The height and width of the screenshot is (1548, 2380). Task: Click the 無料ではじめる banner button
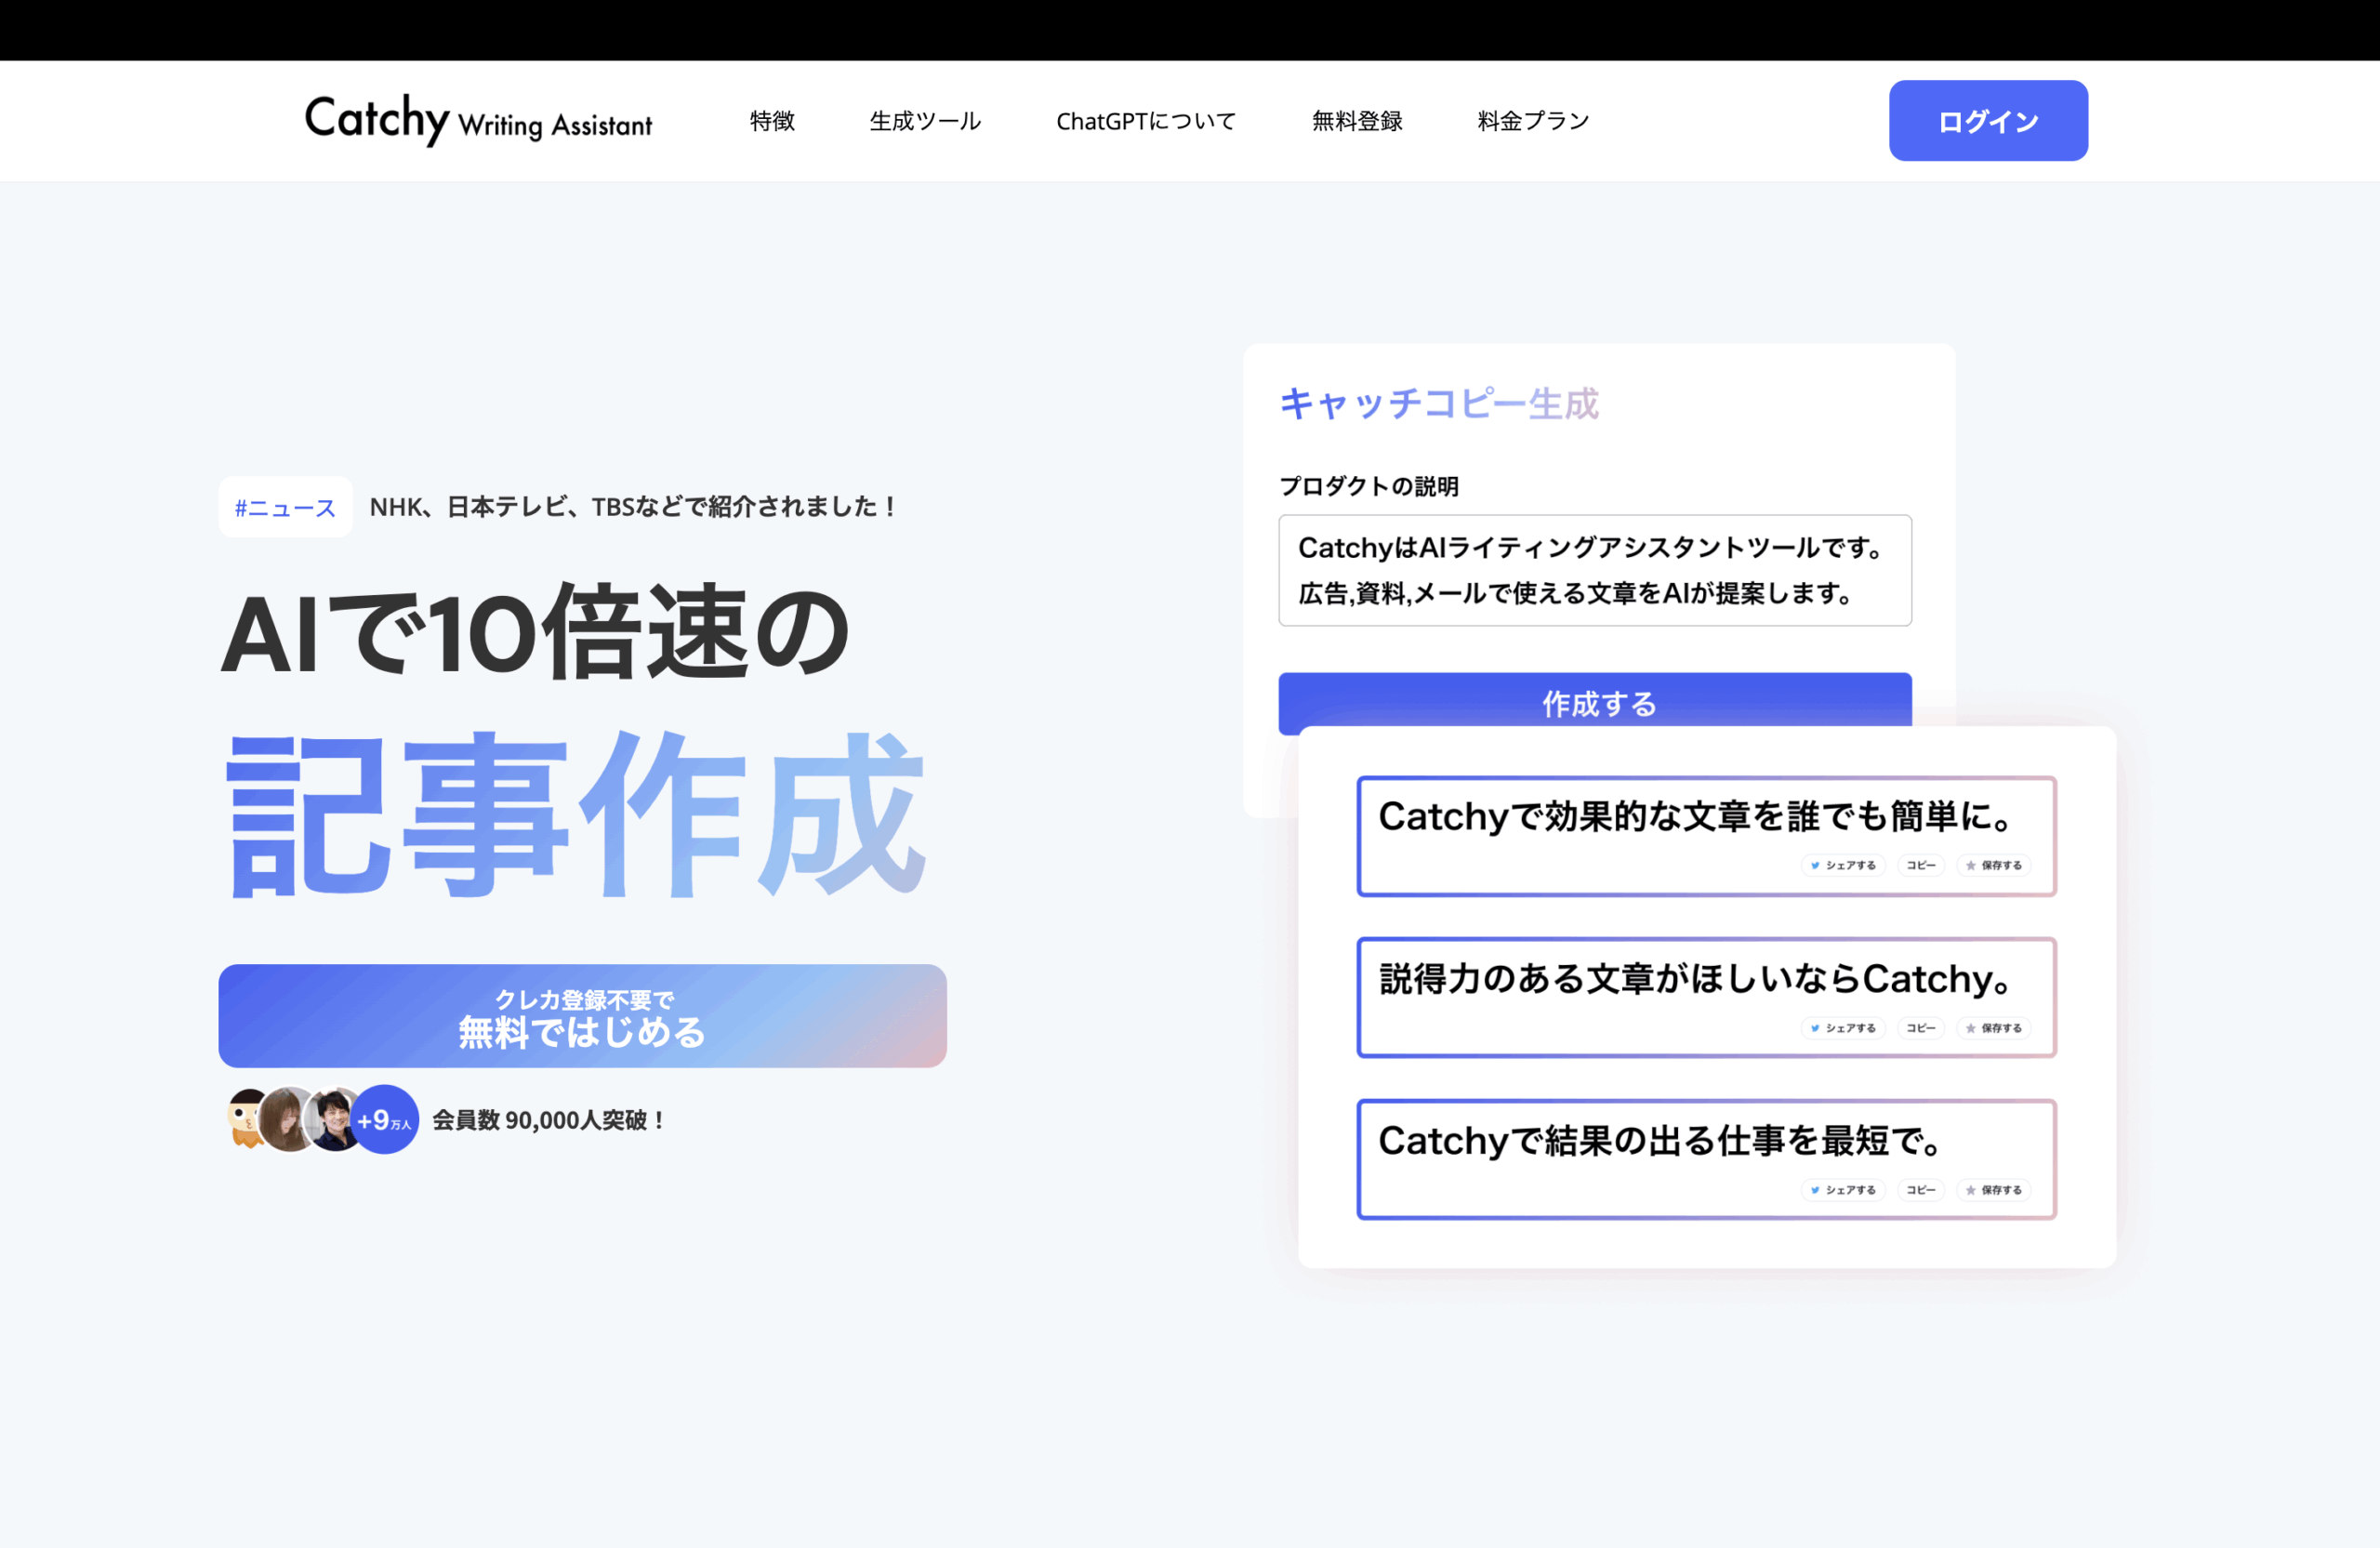[x=580, y=1015]
